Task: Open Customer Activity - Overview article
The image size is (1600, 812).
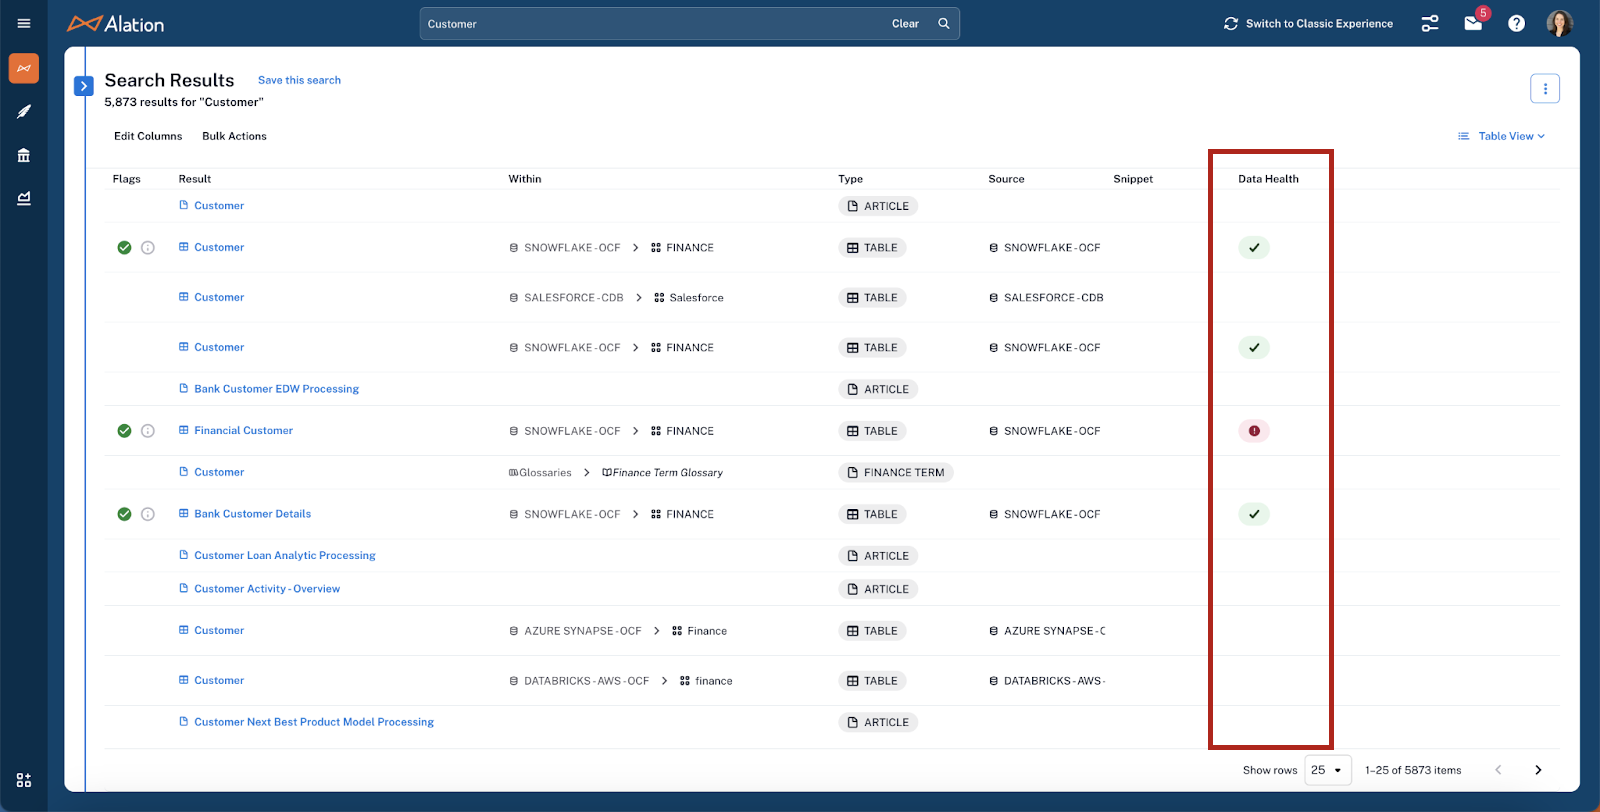Action: pyautogui.click(x=267, y=589)
